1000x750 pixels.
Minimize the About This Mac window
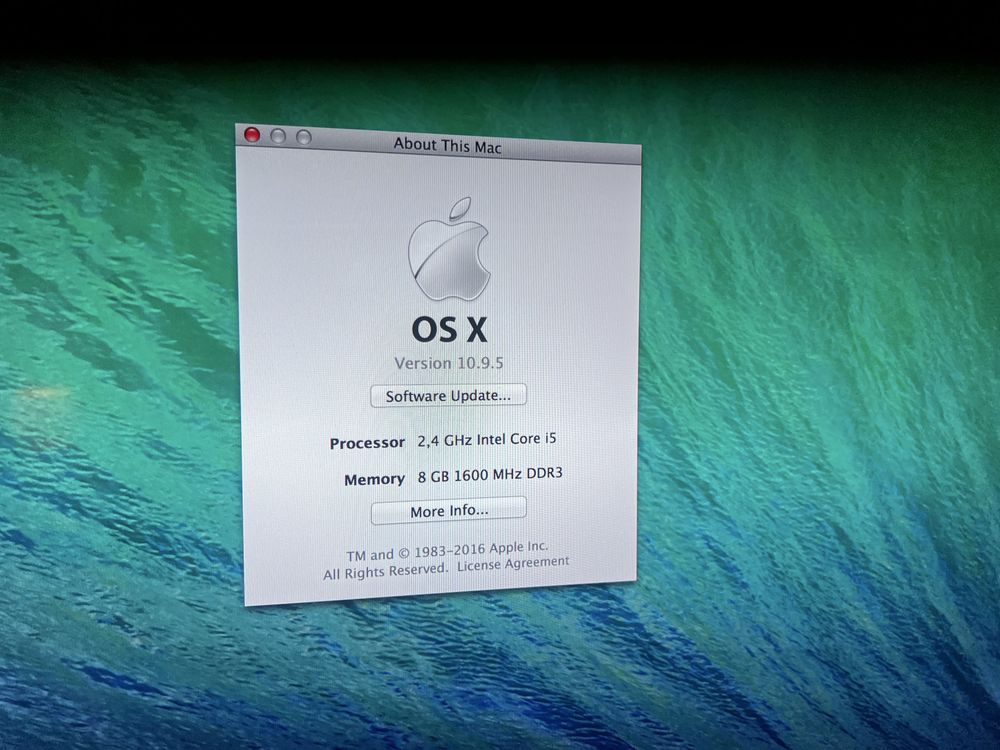(278, 136)
